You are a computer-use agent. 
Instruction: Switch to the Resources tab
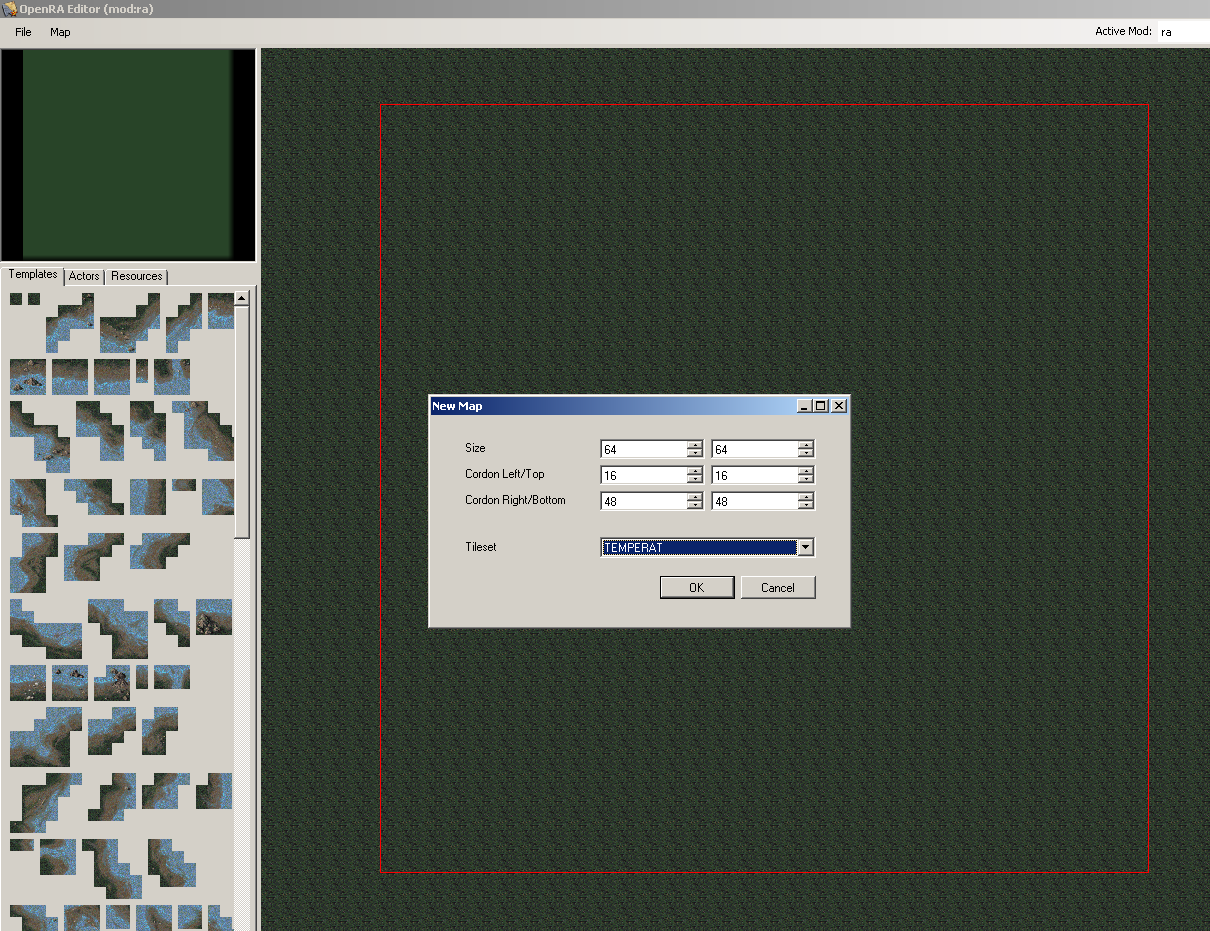click(x=136, y=276)
